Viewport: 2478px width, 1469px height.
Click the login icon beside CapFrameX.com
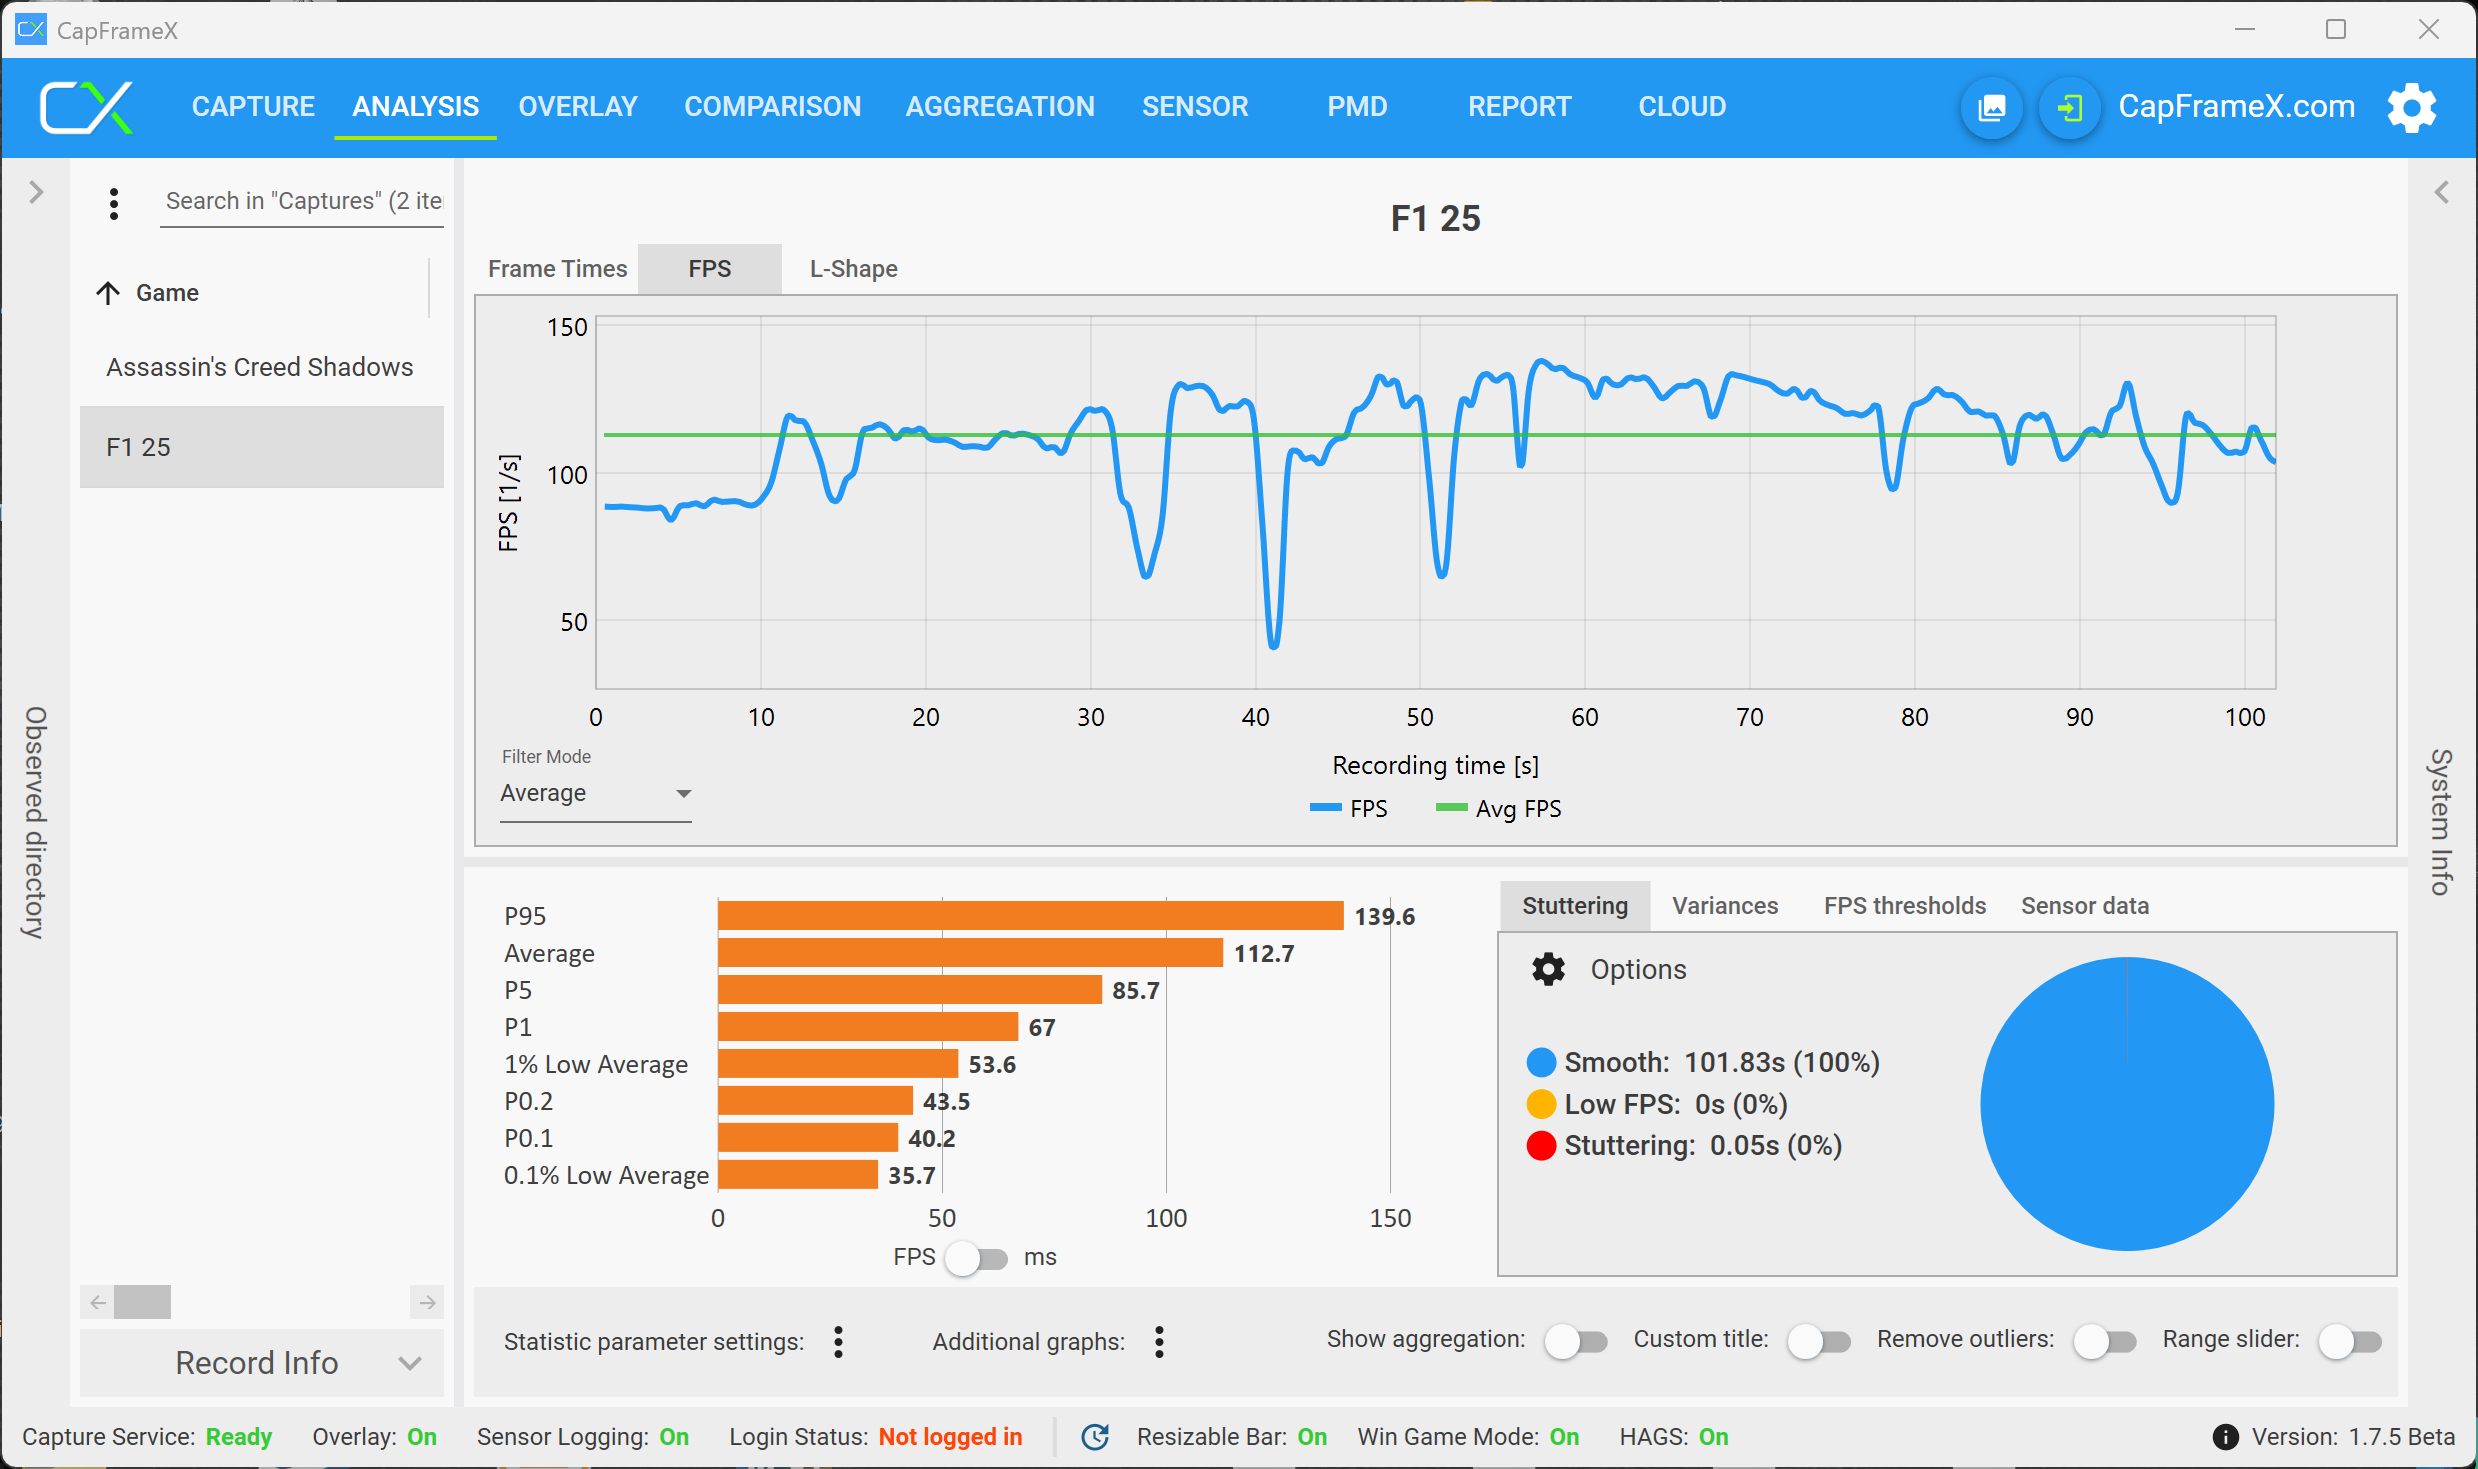pyautogui.click(x=2069, y=107)
